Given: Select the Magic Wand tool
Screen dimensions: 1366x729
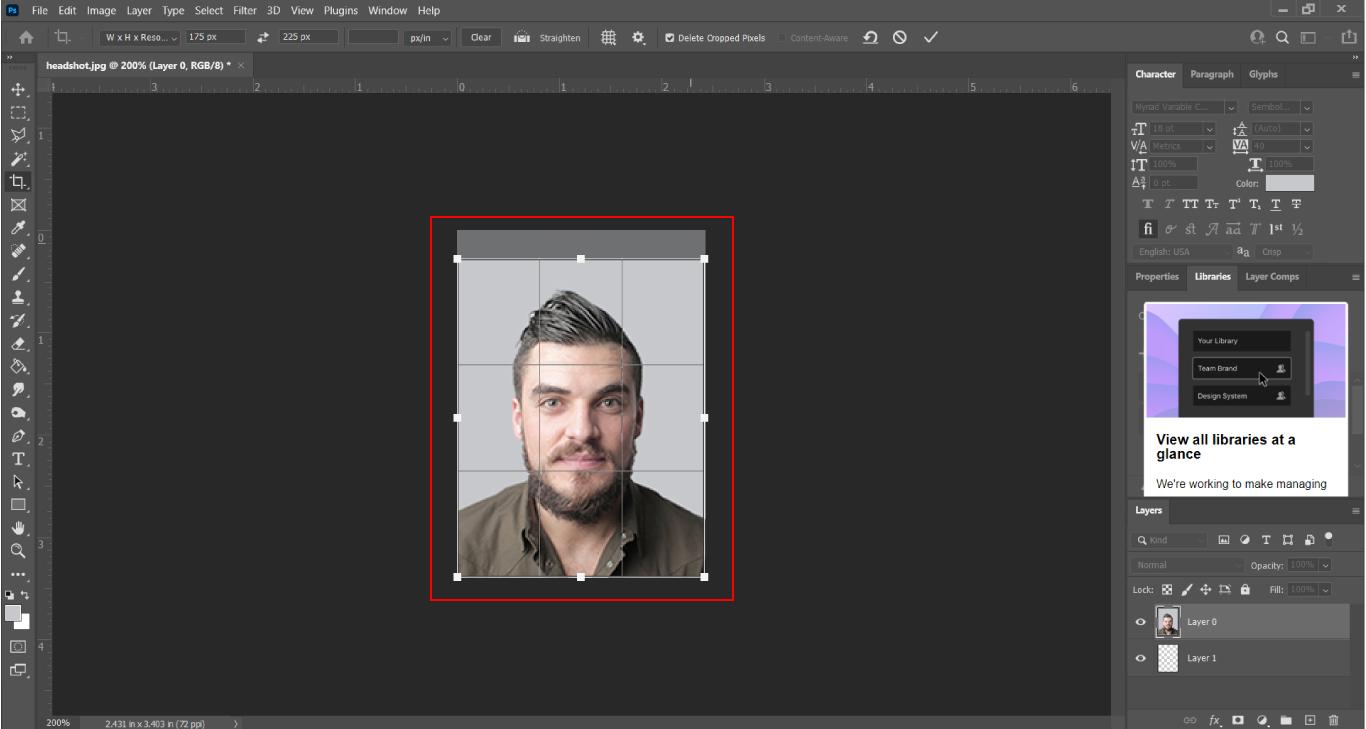Looking at the screenshot, I should (x=18, y=158).
